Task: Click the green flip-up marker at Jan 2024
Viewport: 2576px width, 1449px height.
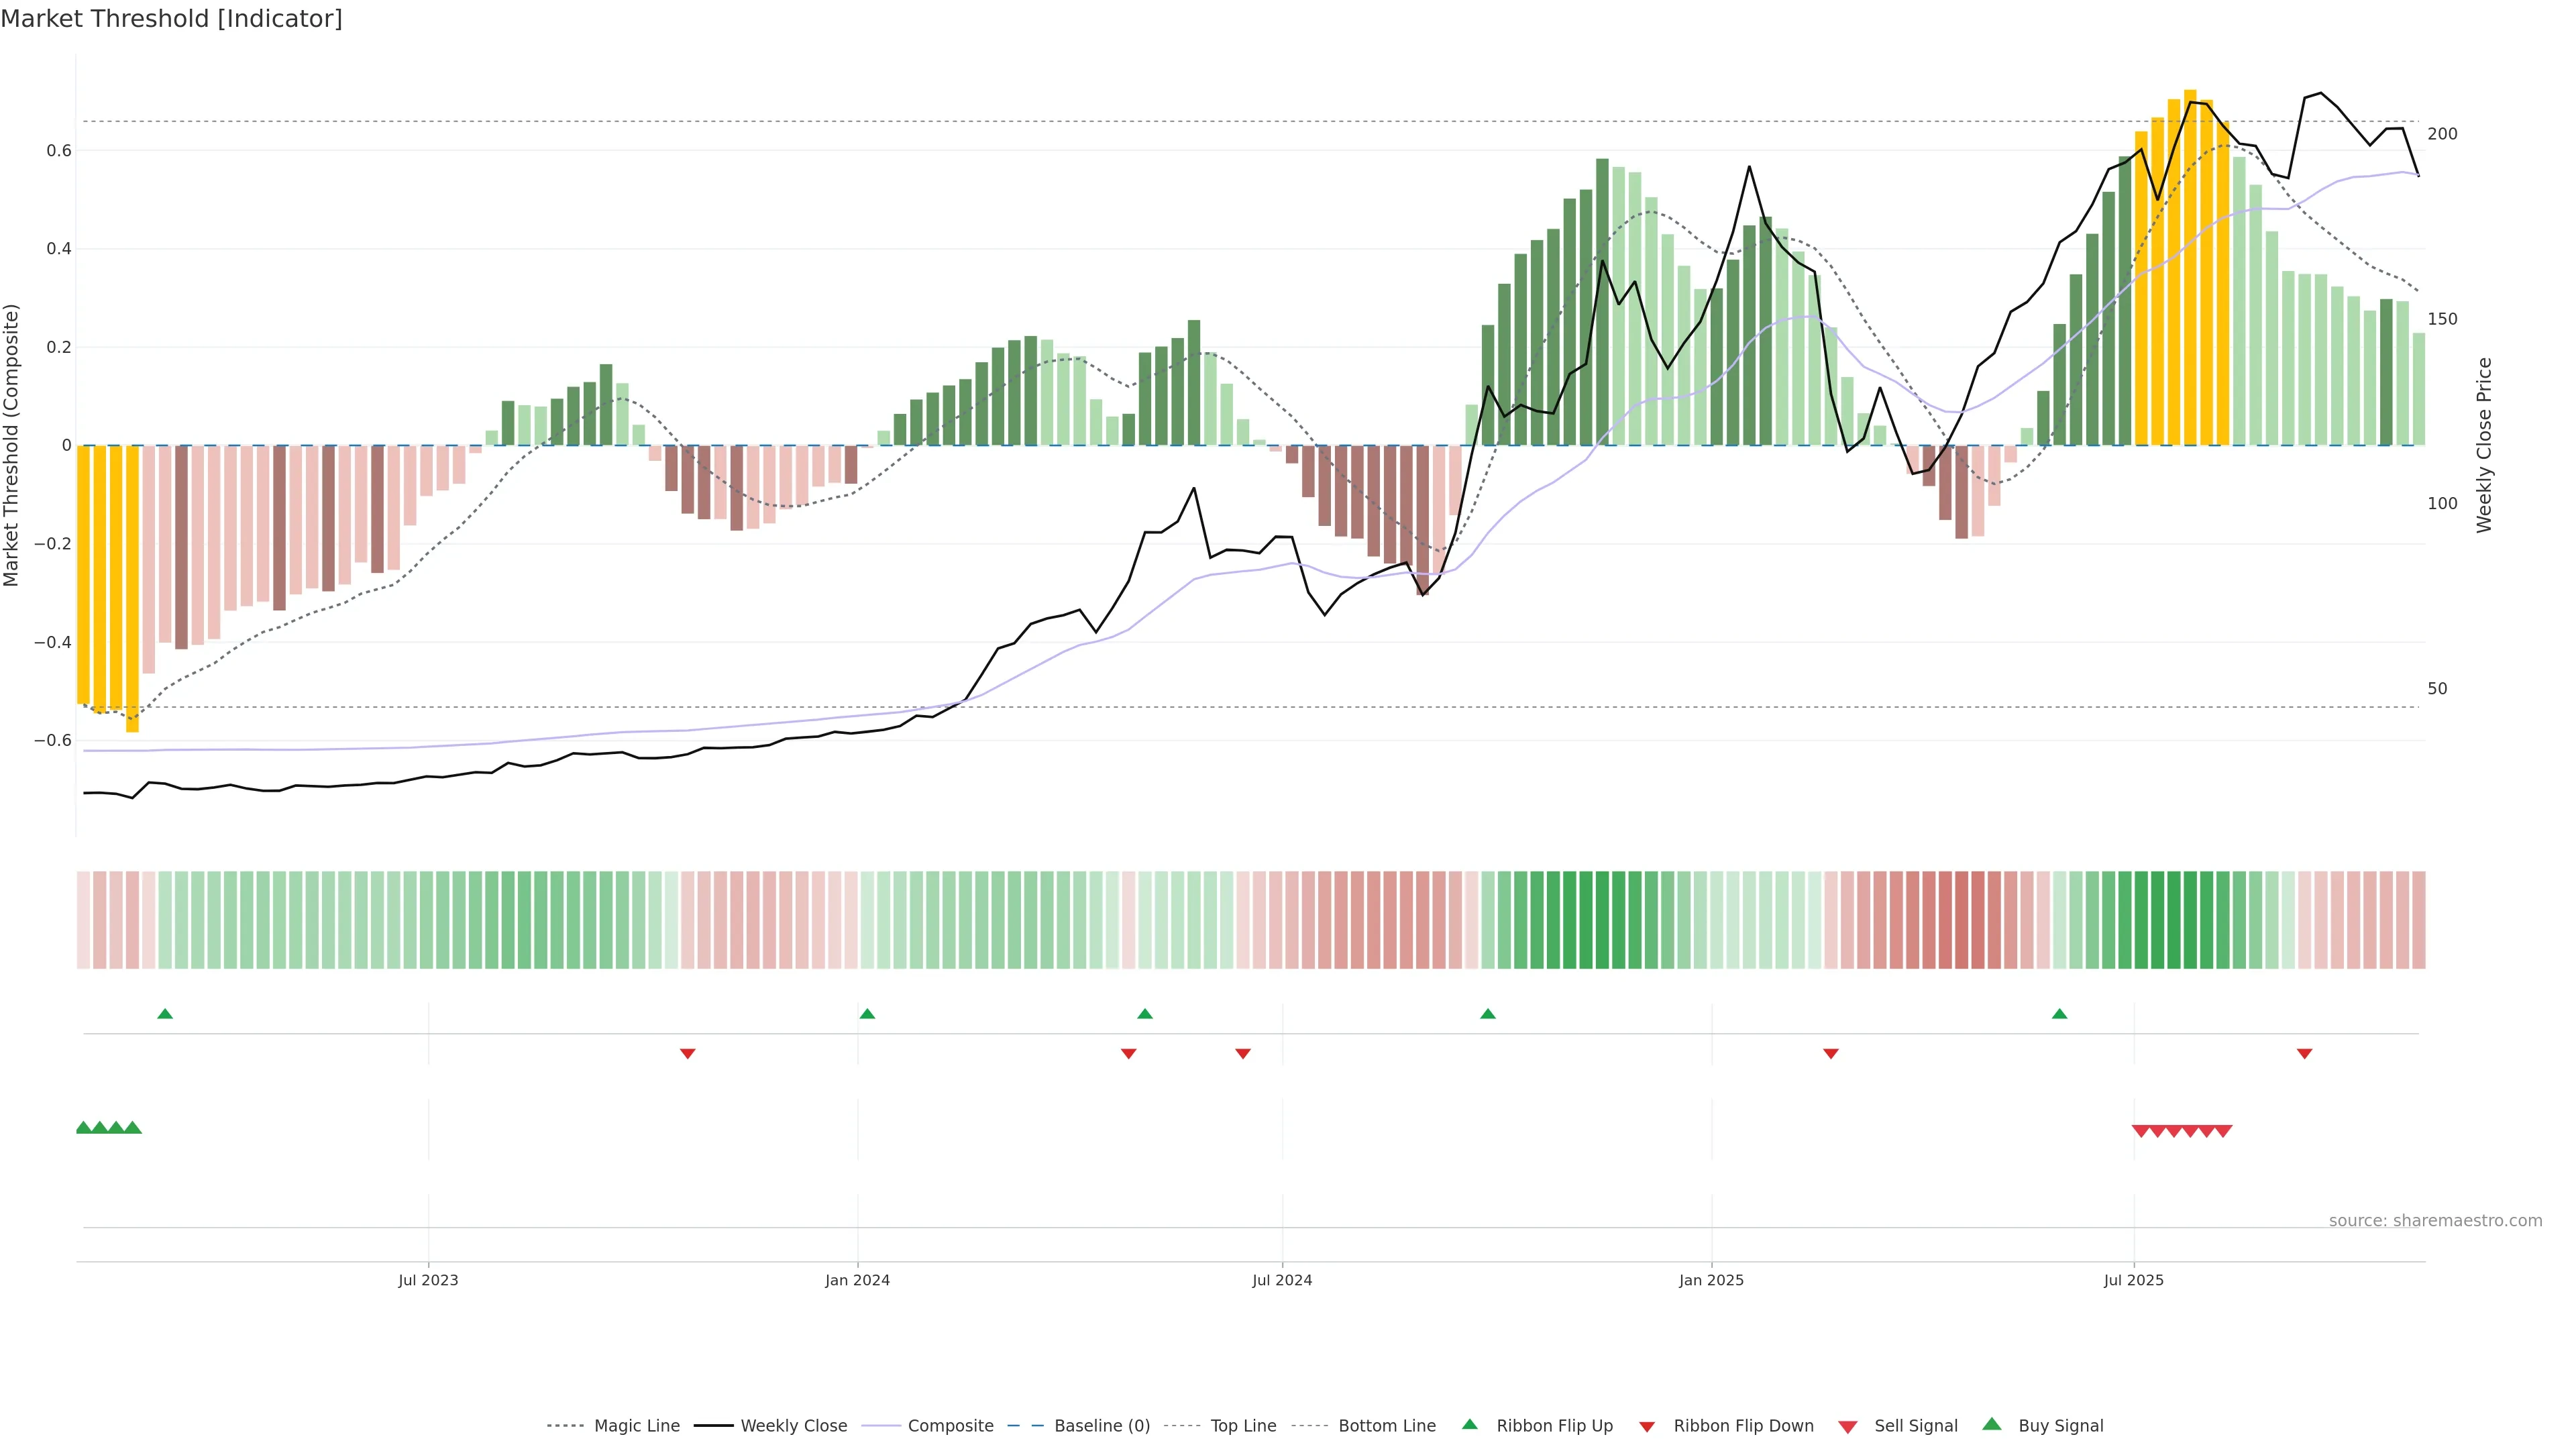Action: click(x=867, y=1014)
